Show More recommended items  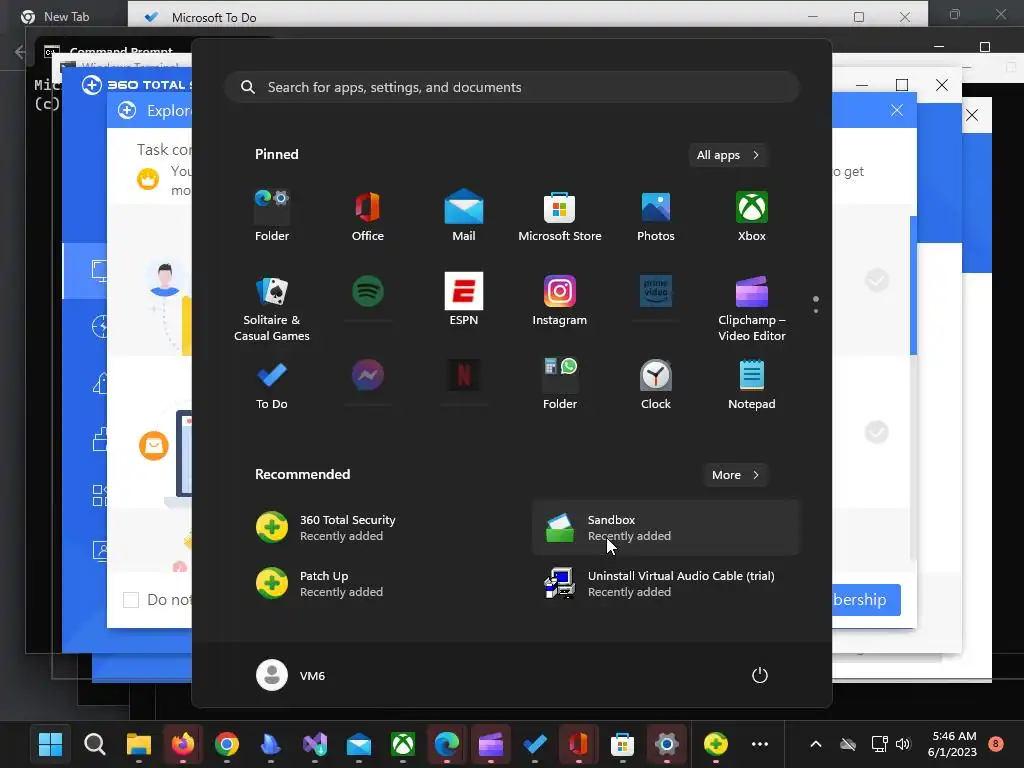click(x=735, y=475)
